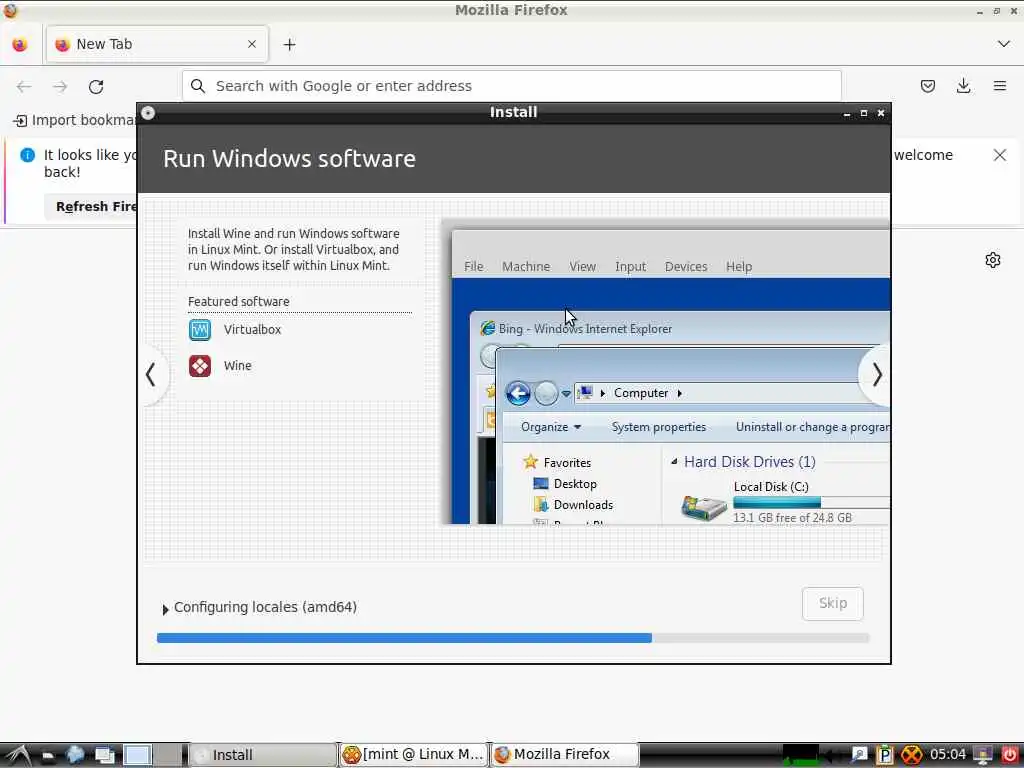This screenshot has width=1024, height=768.
Task: Open the Firefox downloads icon
Action: 963,86
